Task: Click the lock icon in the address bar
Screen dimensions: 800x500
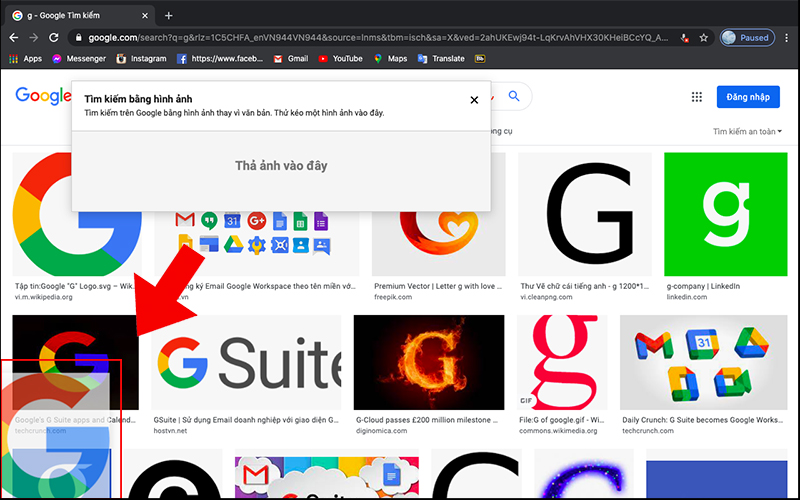Action: pos(78,38)
